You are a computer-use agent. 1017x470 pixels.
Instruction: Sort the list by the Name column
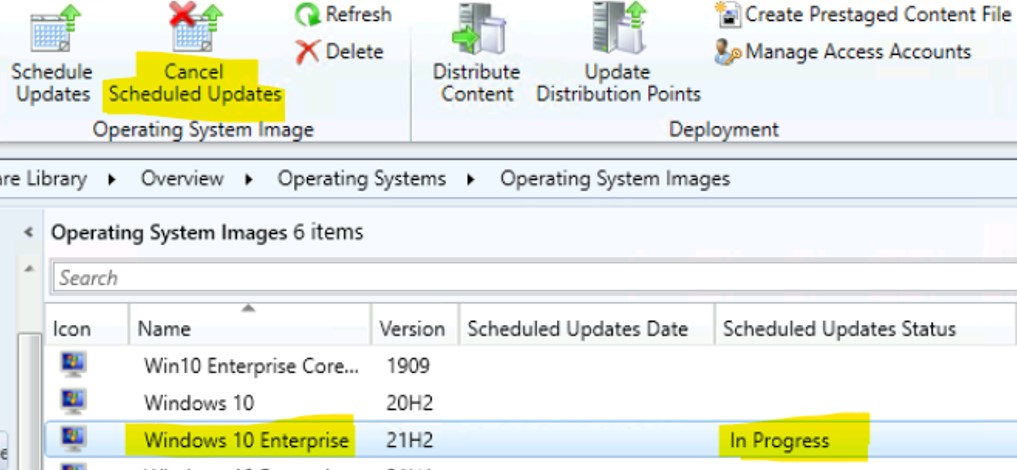(x=250, y=329)
